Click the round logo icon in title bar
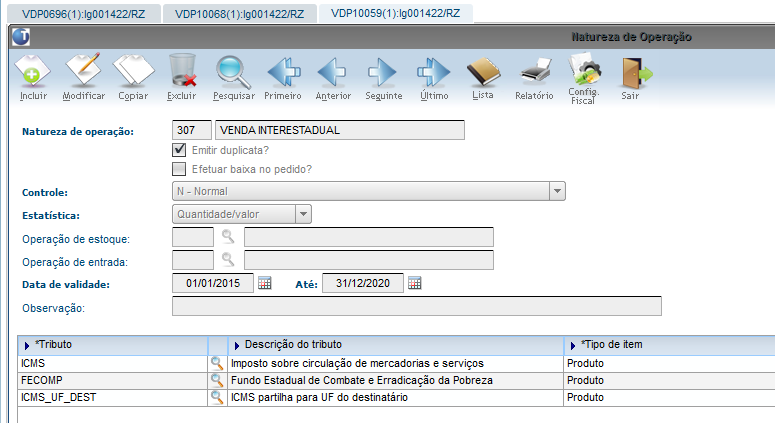This screenshot has height=423, width=775. [x=21, y=37]
